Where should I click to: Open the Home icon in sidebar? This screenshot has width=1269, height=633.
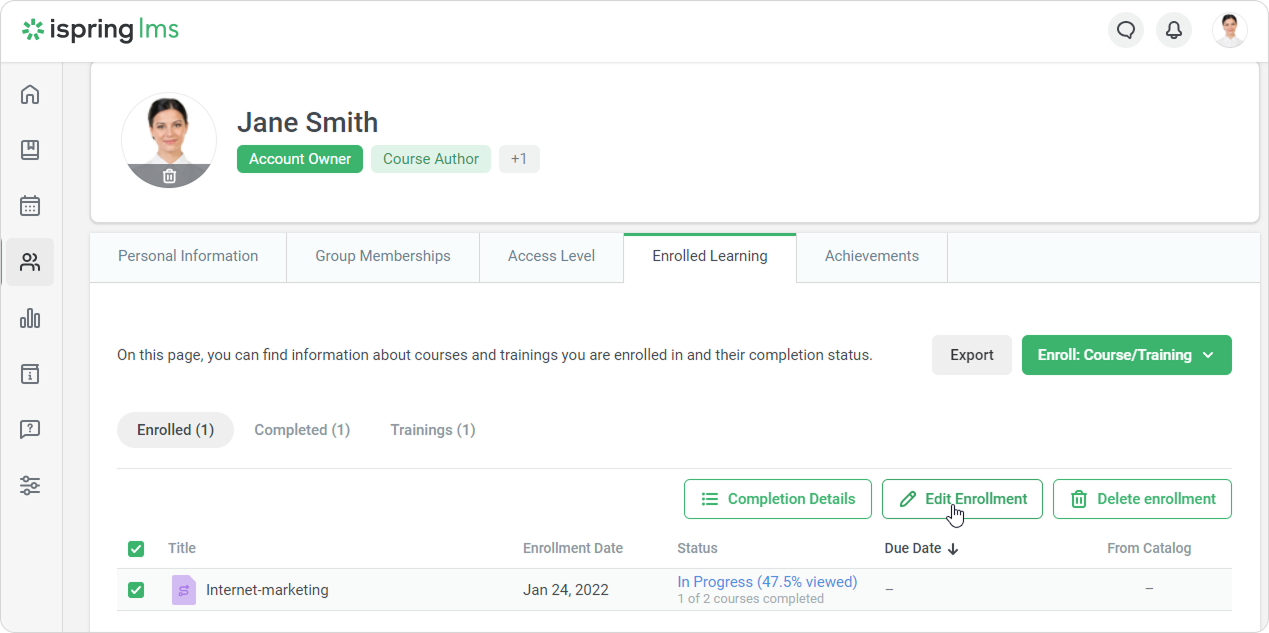[30, 95]
